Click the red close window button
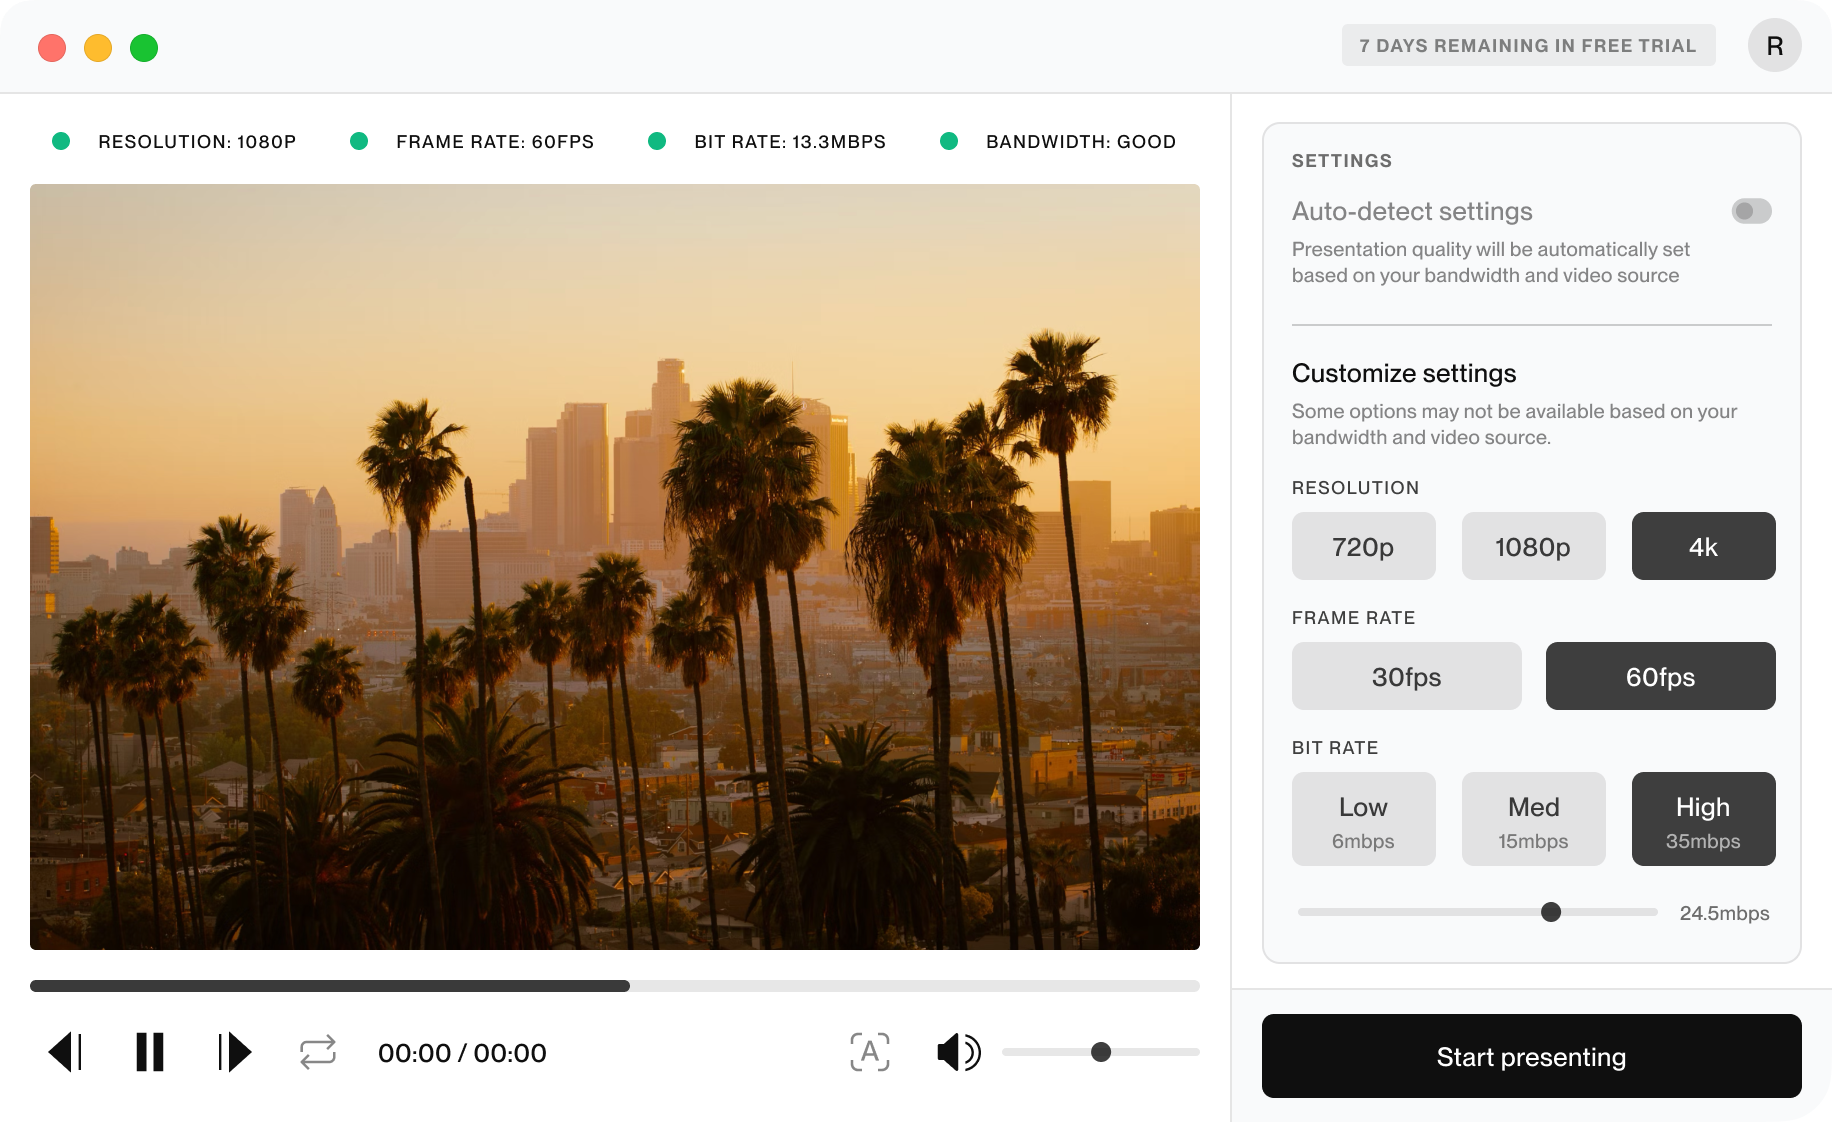The width and height of the screenshot is (1832, 1122). tap(52, 48)
